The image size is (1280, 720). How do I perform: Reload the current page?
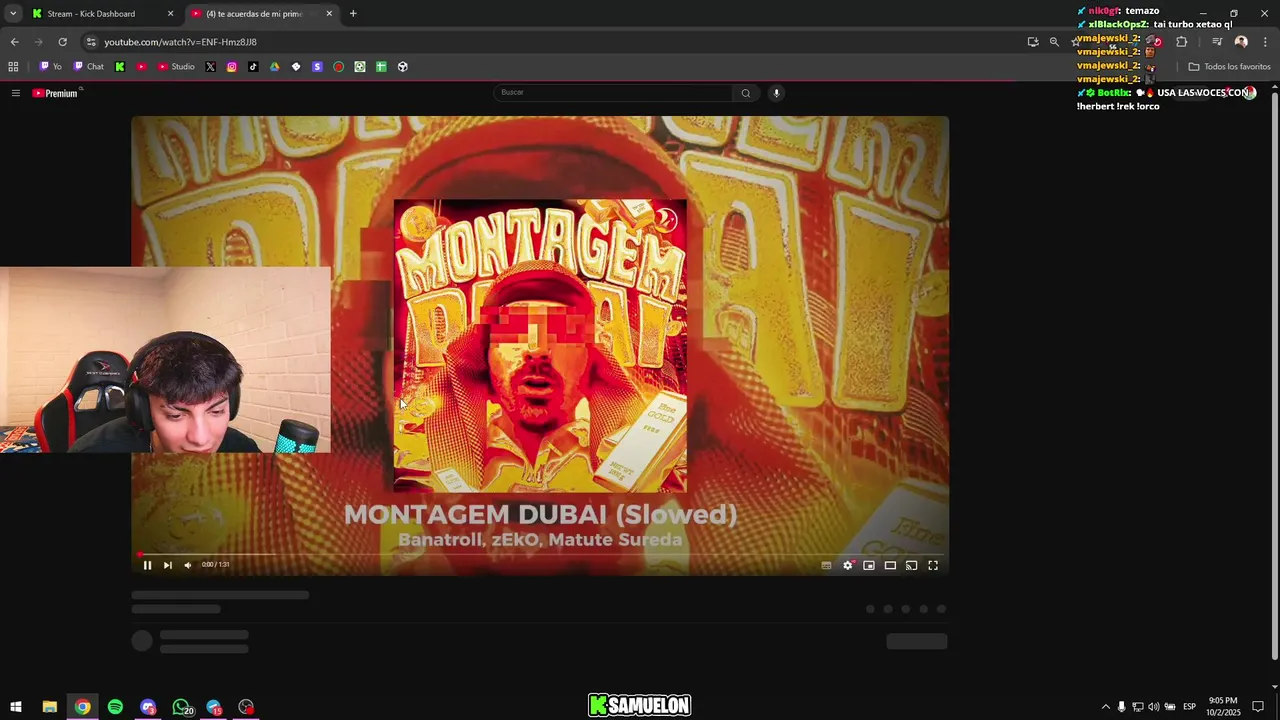tap(62, 42)
